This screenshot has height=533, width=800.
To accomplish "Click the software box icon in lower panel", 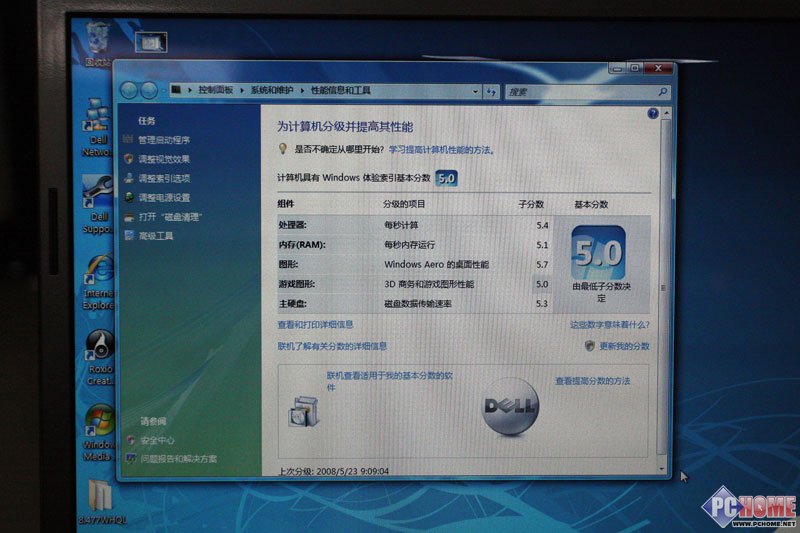I will coord(304,411).
